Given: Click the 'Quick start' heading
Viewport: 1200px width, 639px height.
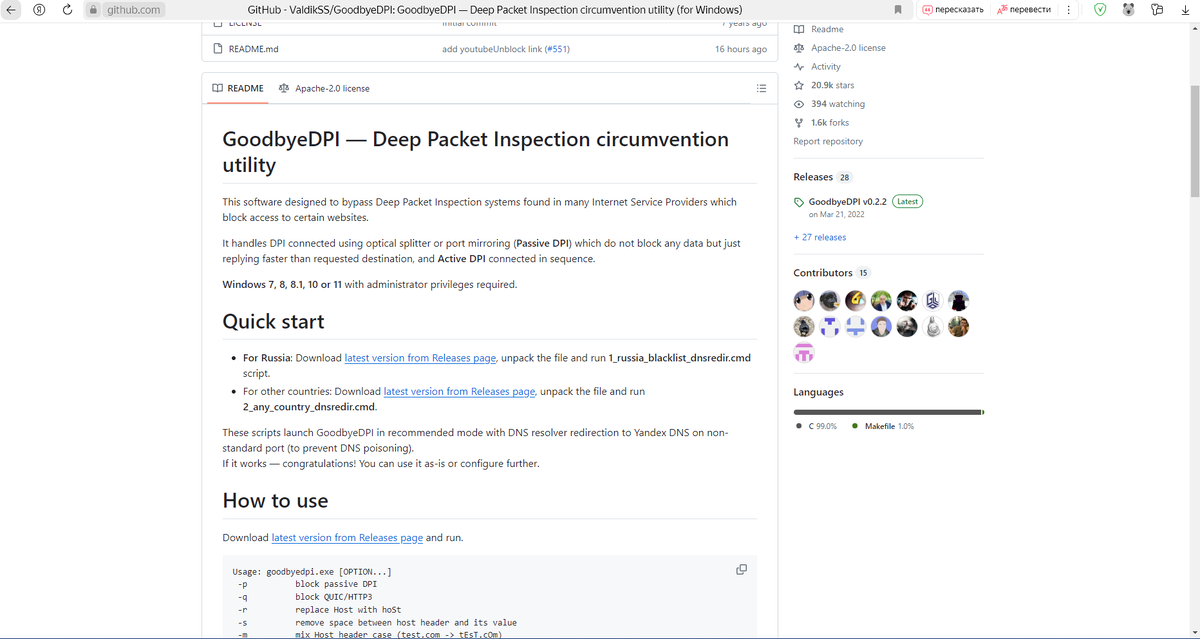Looking at the screenshot, I should tap(273, 321).
